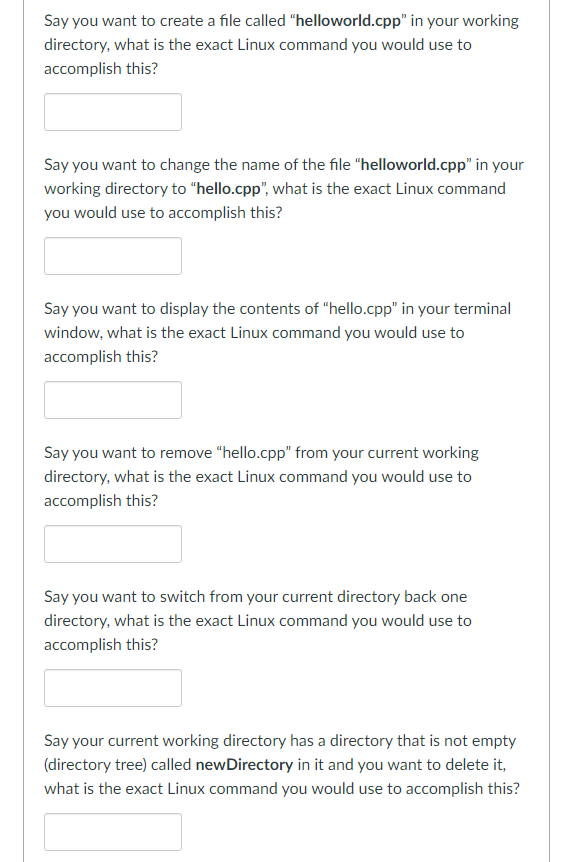579x862 pixels.
Task: Click bold "helloworld.cpp" in the create file question
Action: 349,21
